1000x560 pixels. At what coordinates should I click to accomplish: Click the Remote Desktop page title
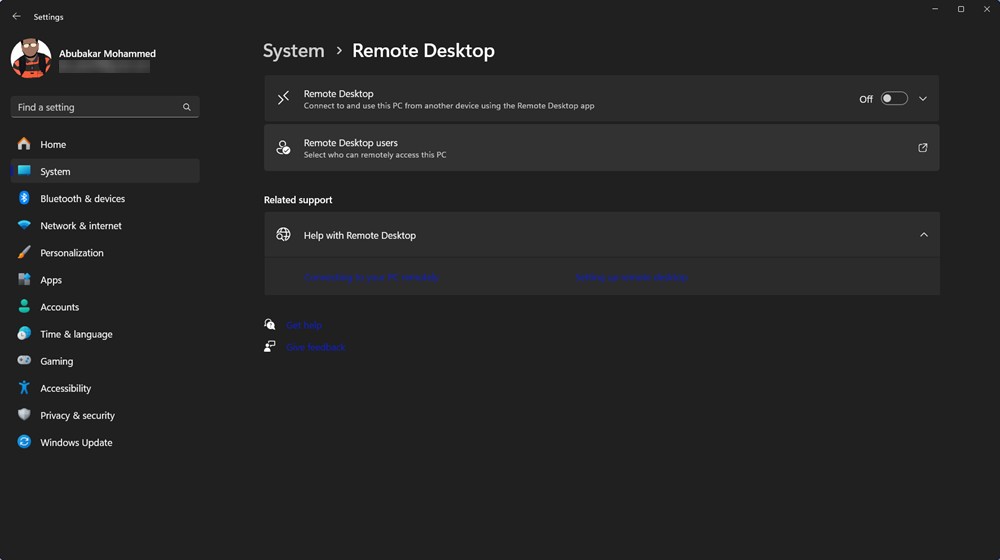[x=423, y=50]
